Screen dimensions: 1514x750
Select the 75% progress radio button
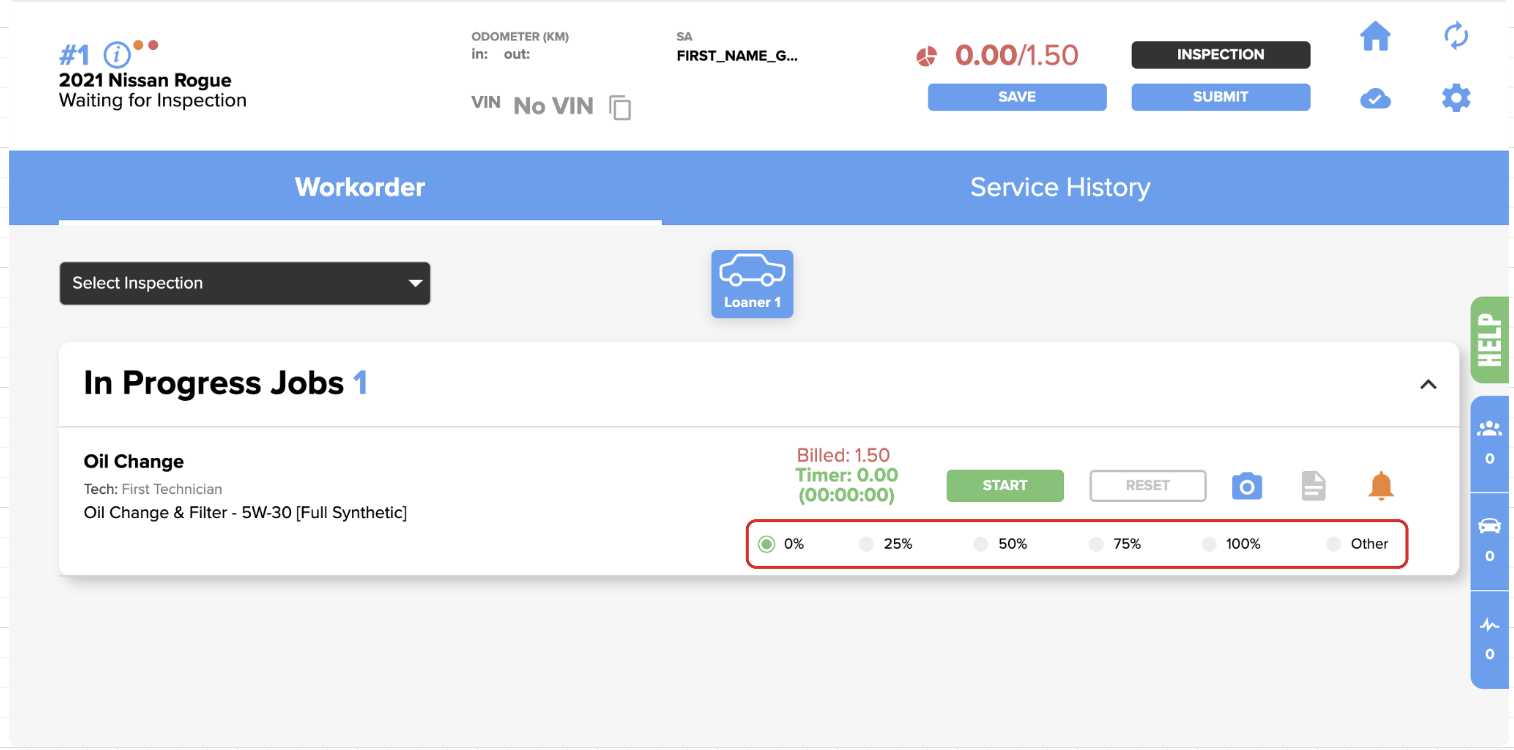coord(1096,544)
